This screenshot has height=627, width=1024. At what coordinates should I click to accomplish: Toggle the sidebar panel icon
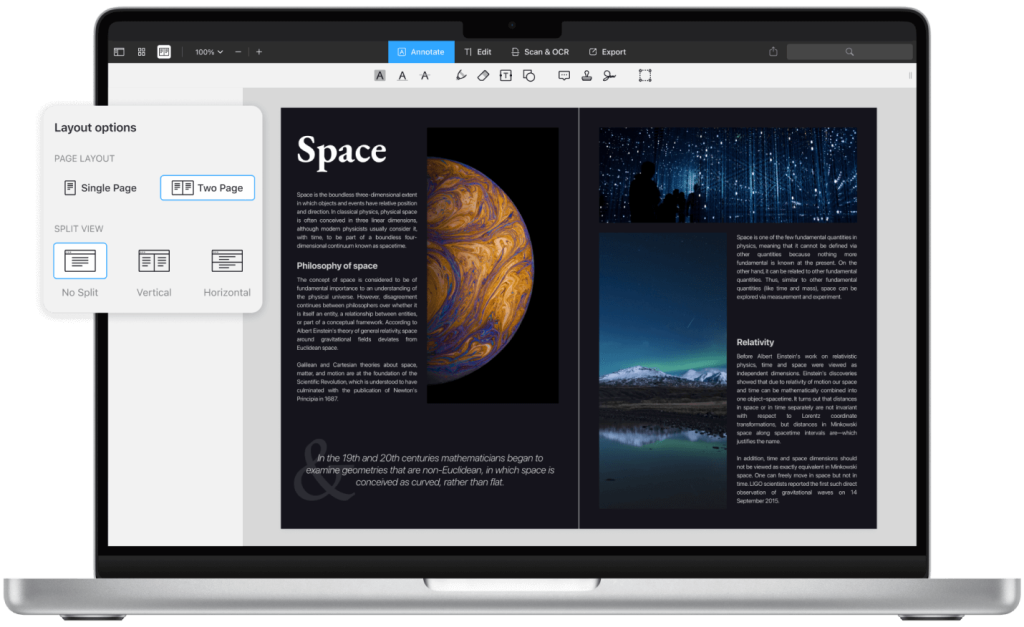119,52
